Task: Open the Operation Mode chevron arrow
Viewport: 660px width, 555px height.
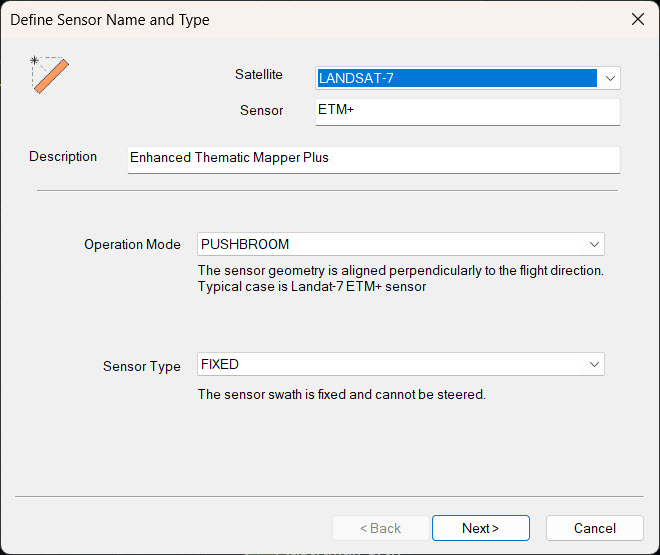Action: pos(594,244)
